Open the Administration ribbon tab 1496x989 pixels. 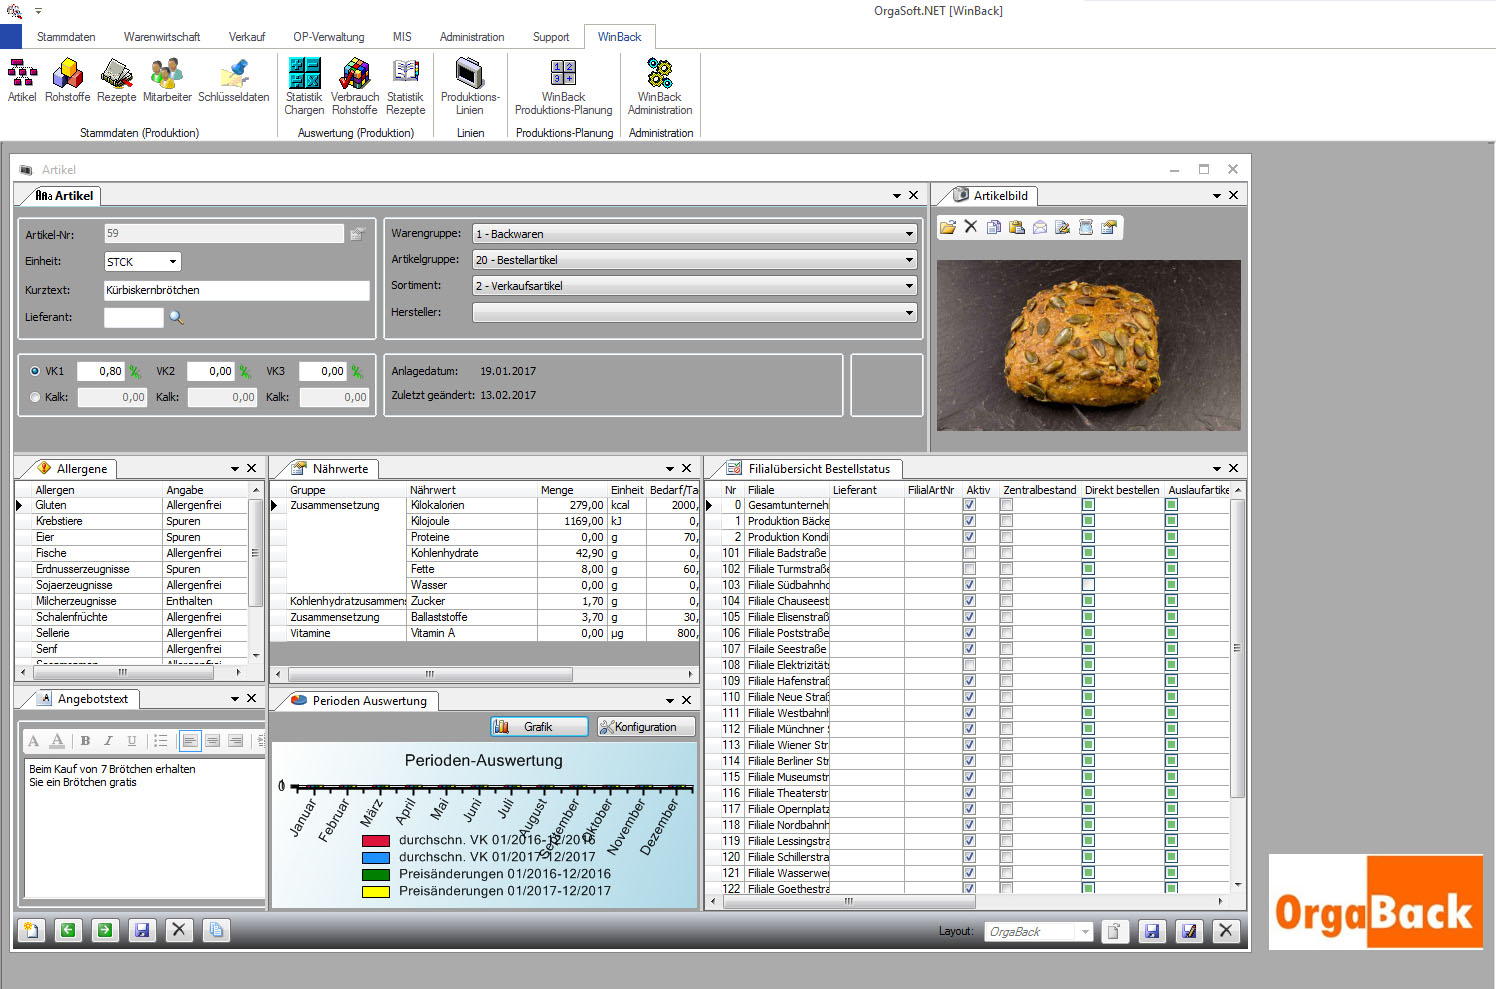471,37
